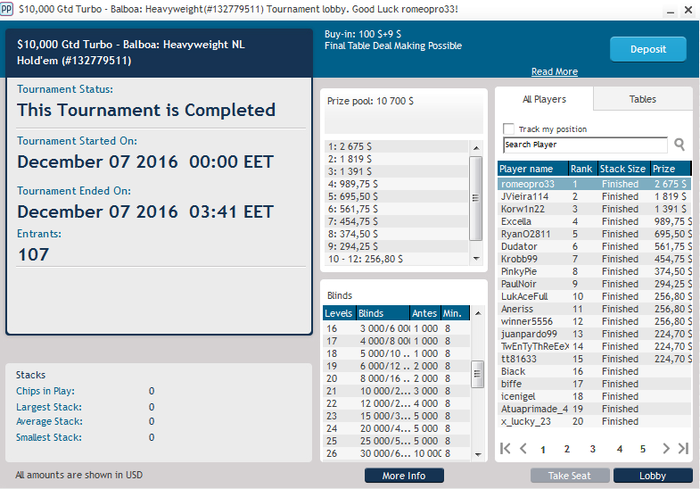Open page 3 of players list
700x489 pixels.
[x=592, y=449]
